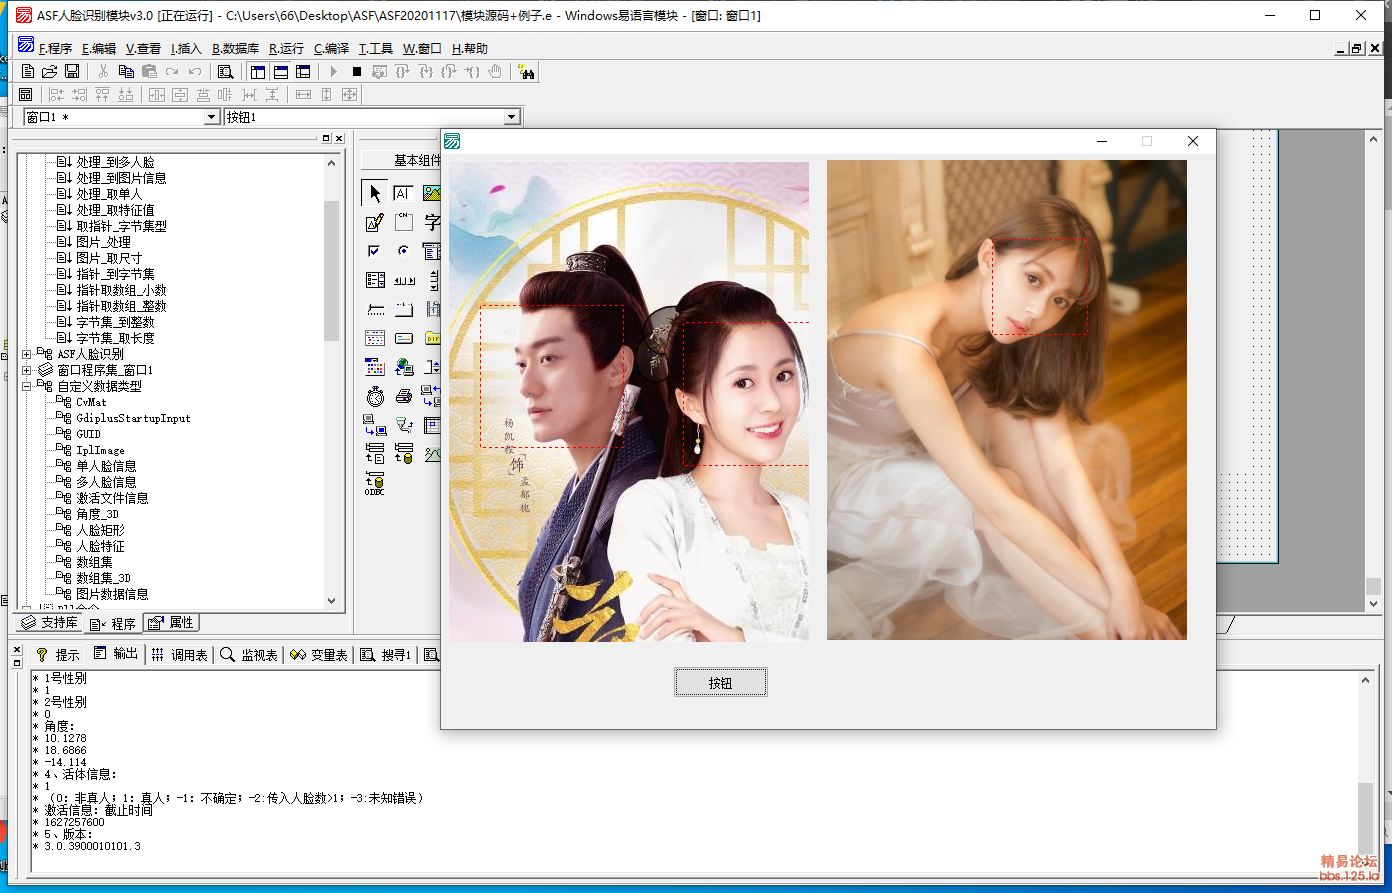Viewport: 1392px width, 893px height.
Task: Click the left poster image in window
Action: [x=629, y=401]
